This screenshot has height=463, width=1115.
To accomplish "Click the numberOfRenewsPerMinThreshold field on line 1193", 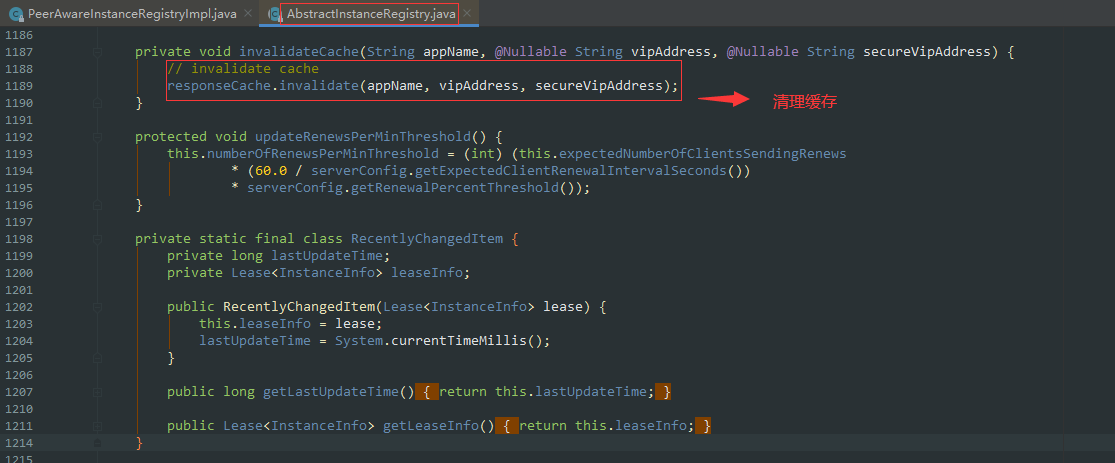I will (323, 154).
